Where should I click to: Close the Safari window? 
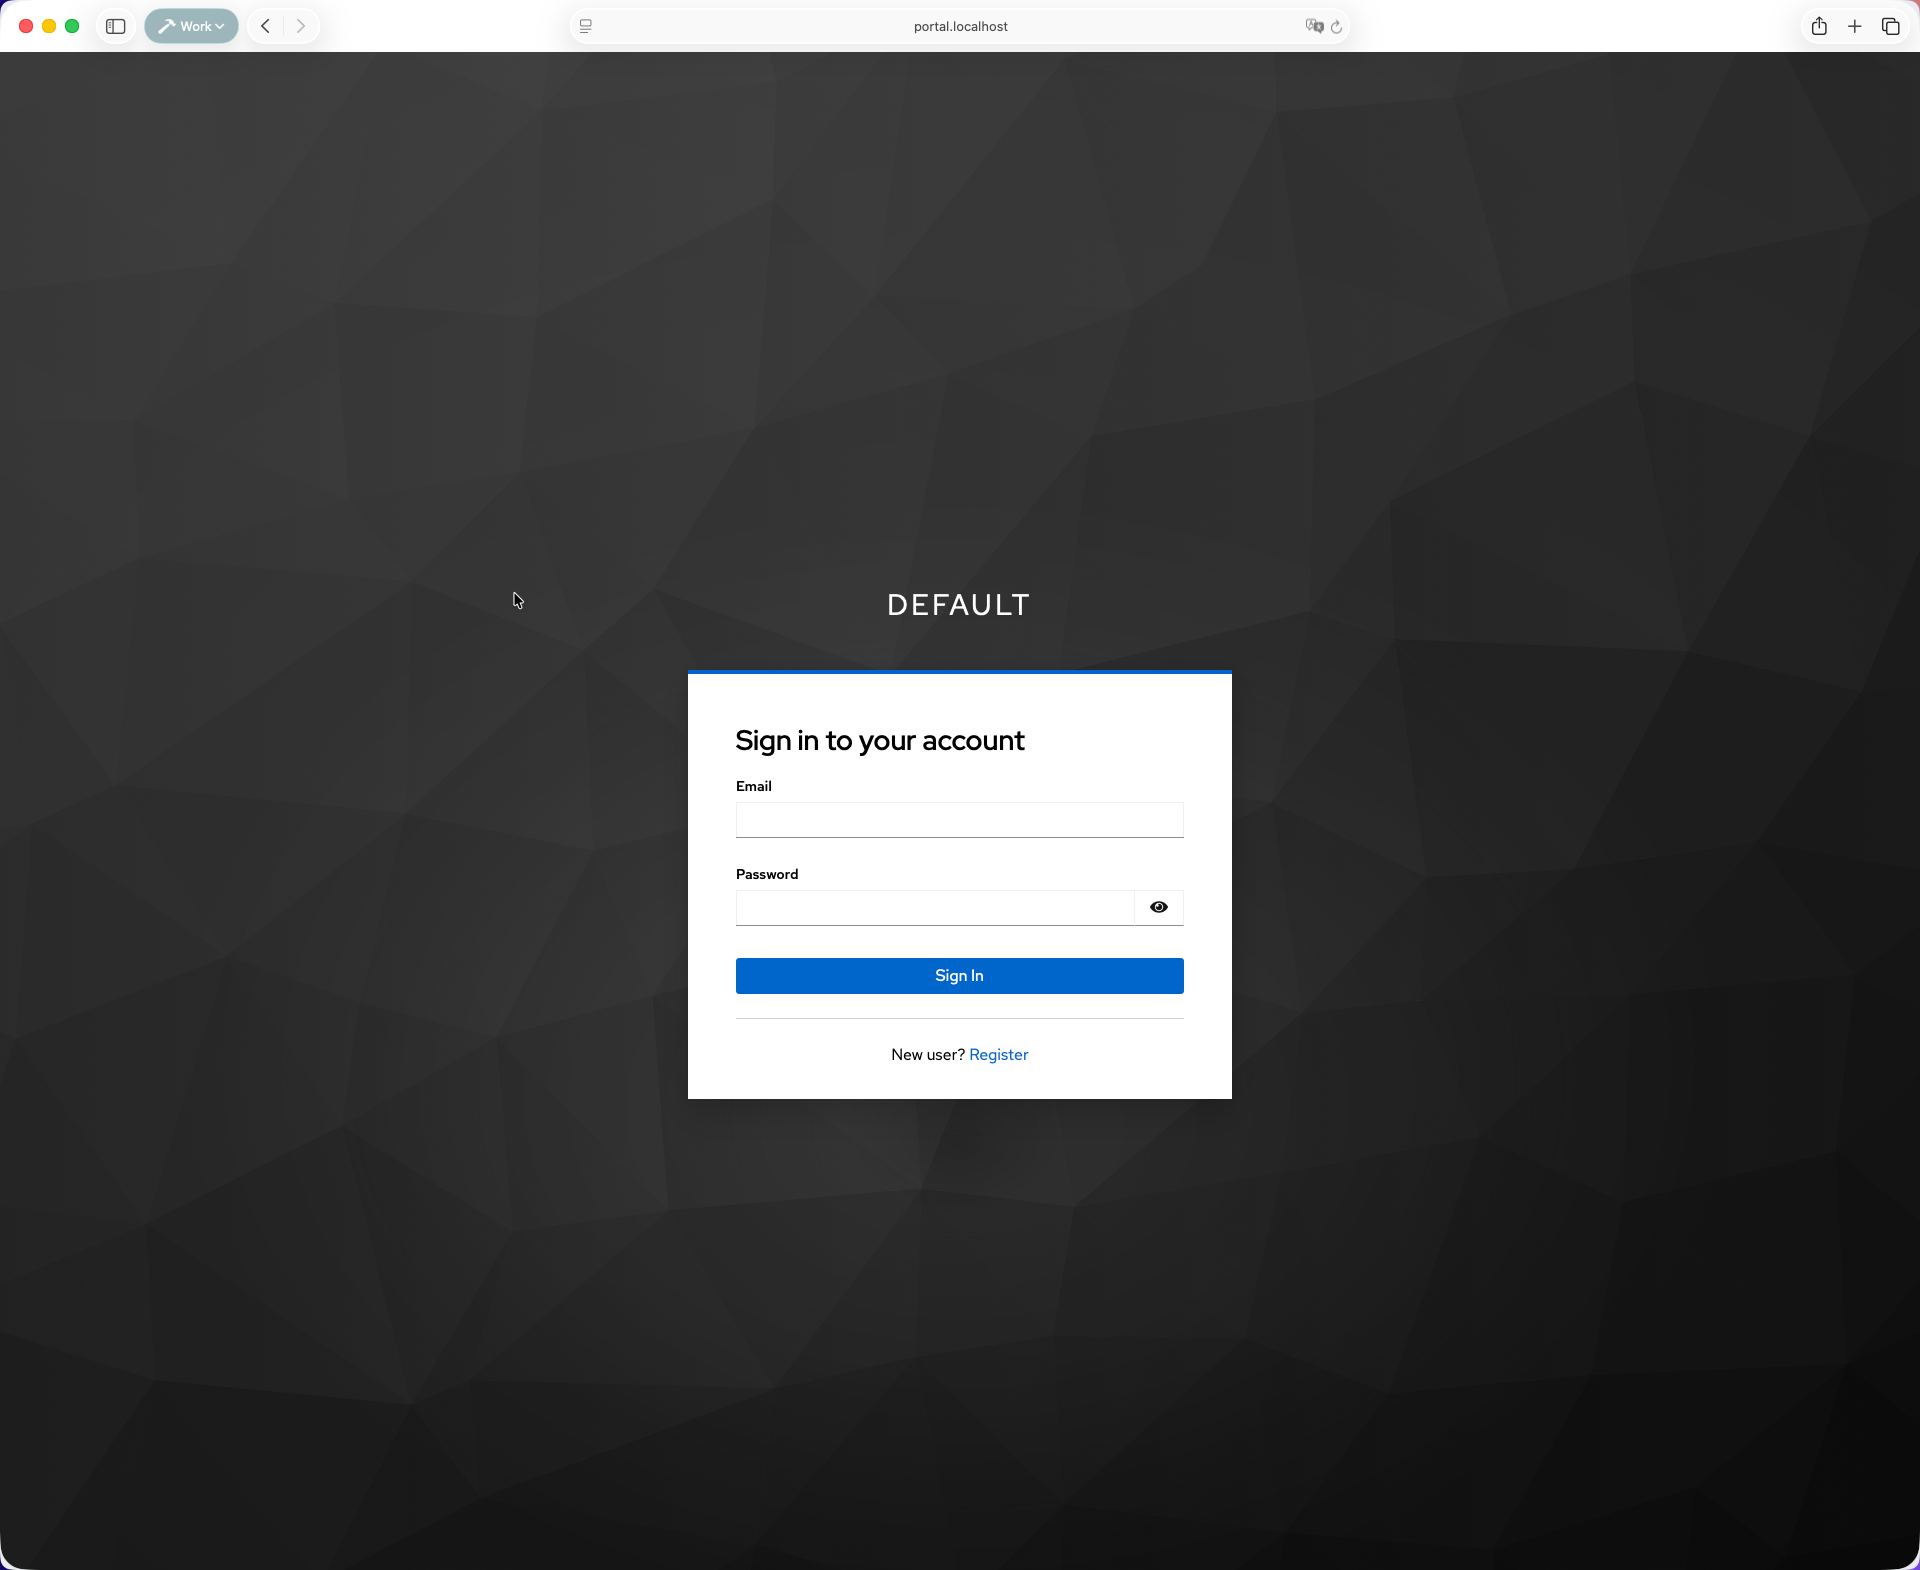[x=25, y=27]
